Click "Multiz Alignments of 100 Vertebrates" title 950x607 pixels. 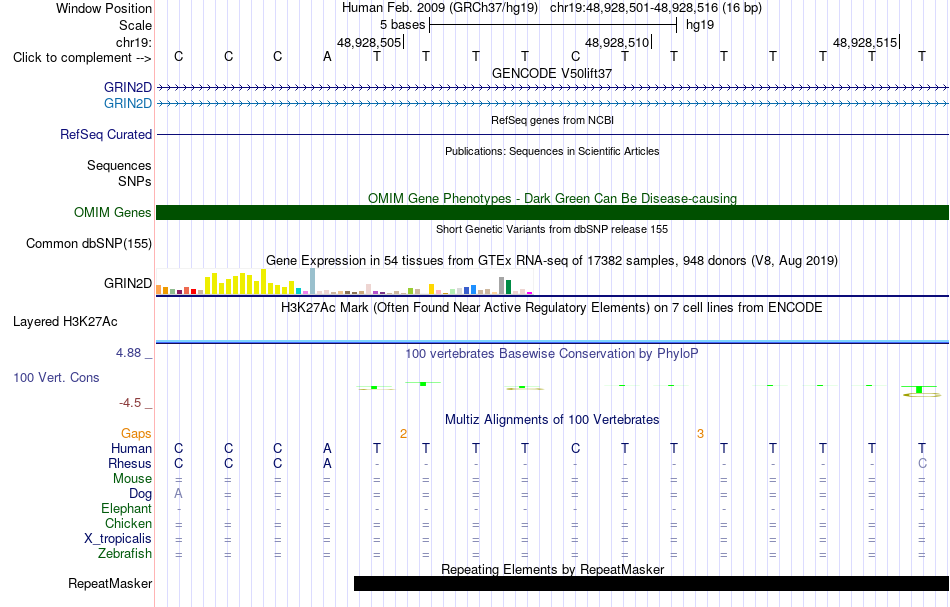tap(552, 419)
